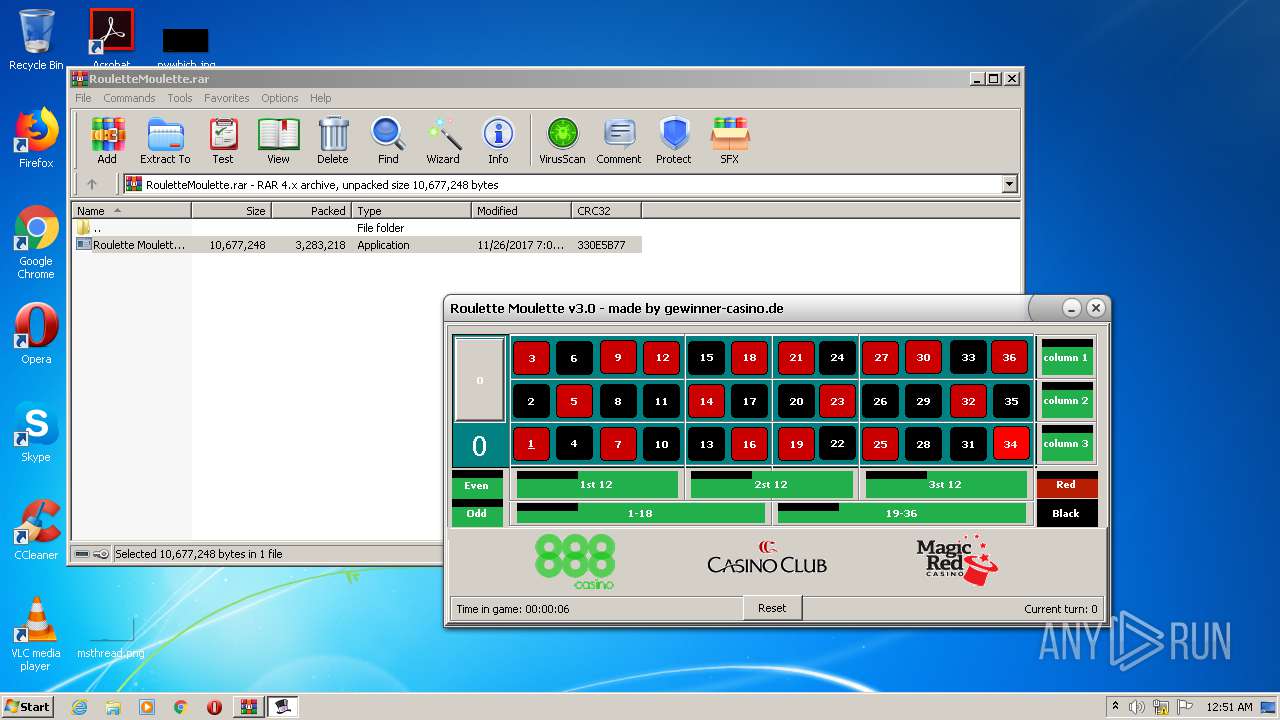This screenshot has width=1280, height=720.
Task: Click column 2 button
Action: 1066,400
